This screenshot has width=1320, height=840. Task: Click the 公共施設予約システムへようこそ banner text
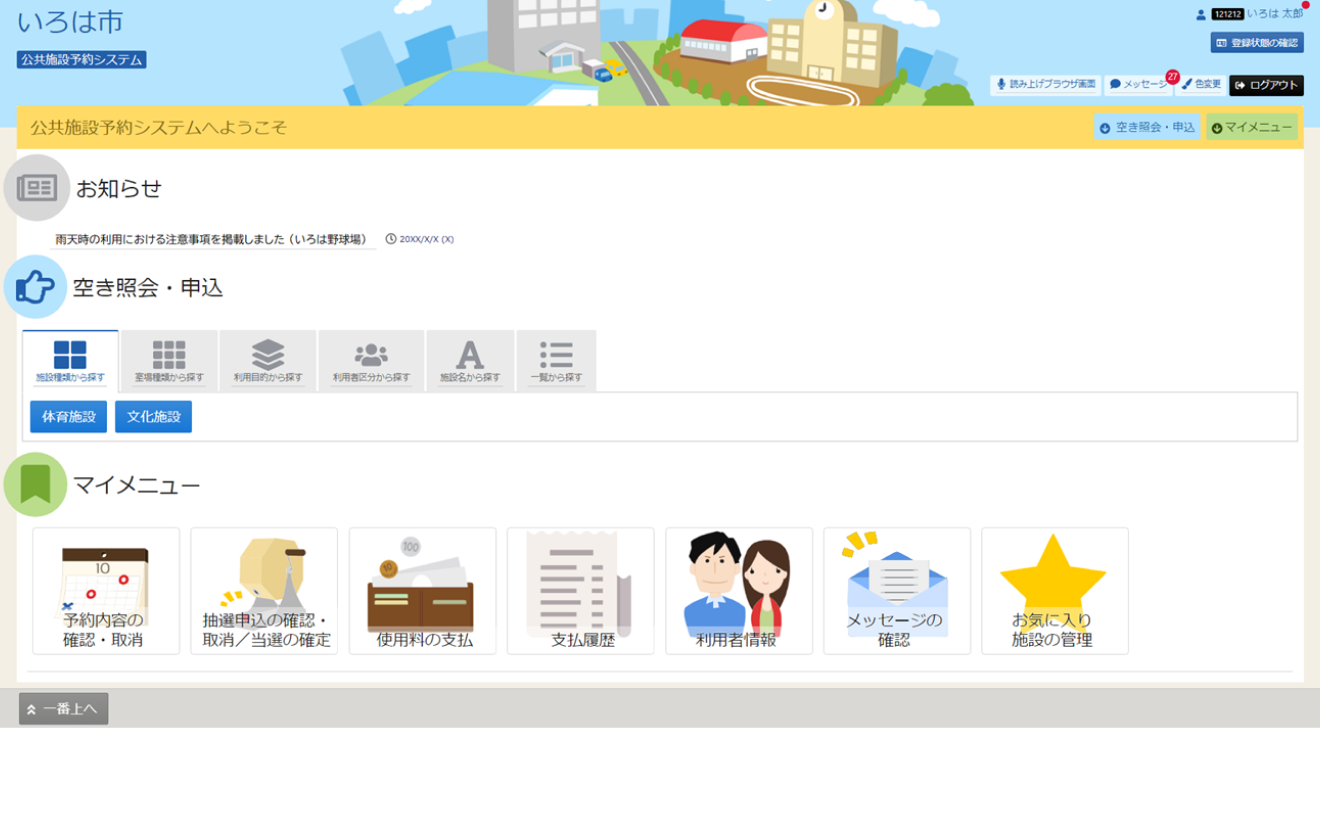coord(158,128)
